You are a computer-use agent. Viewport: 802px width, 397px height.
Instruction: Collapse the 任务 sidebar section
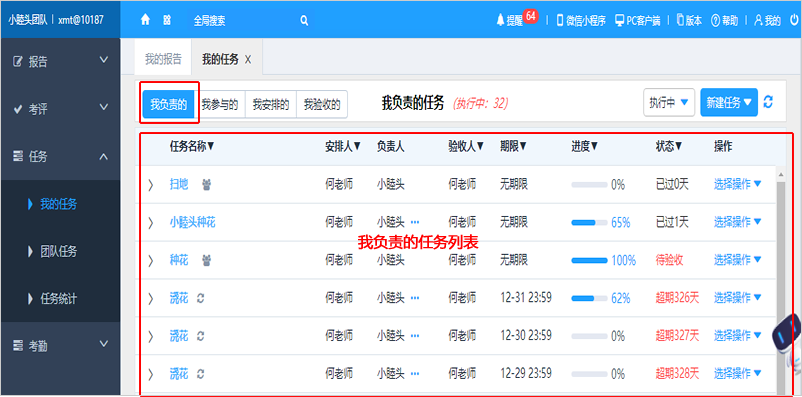[x=103, y=156]
